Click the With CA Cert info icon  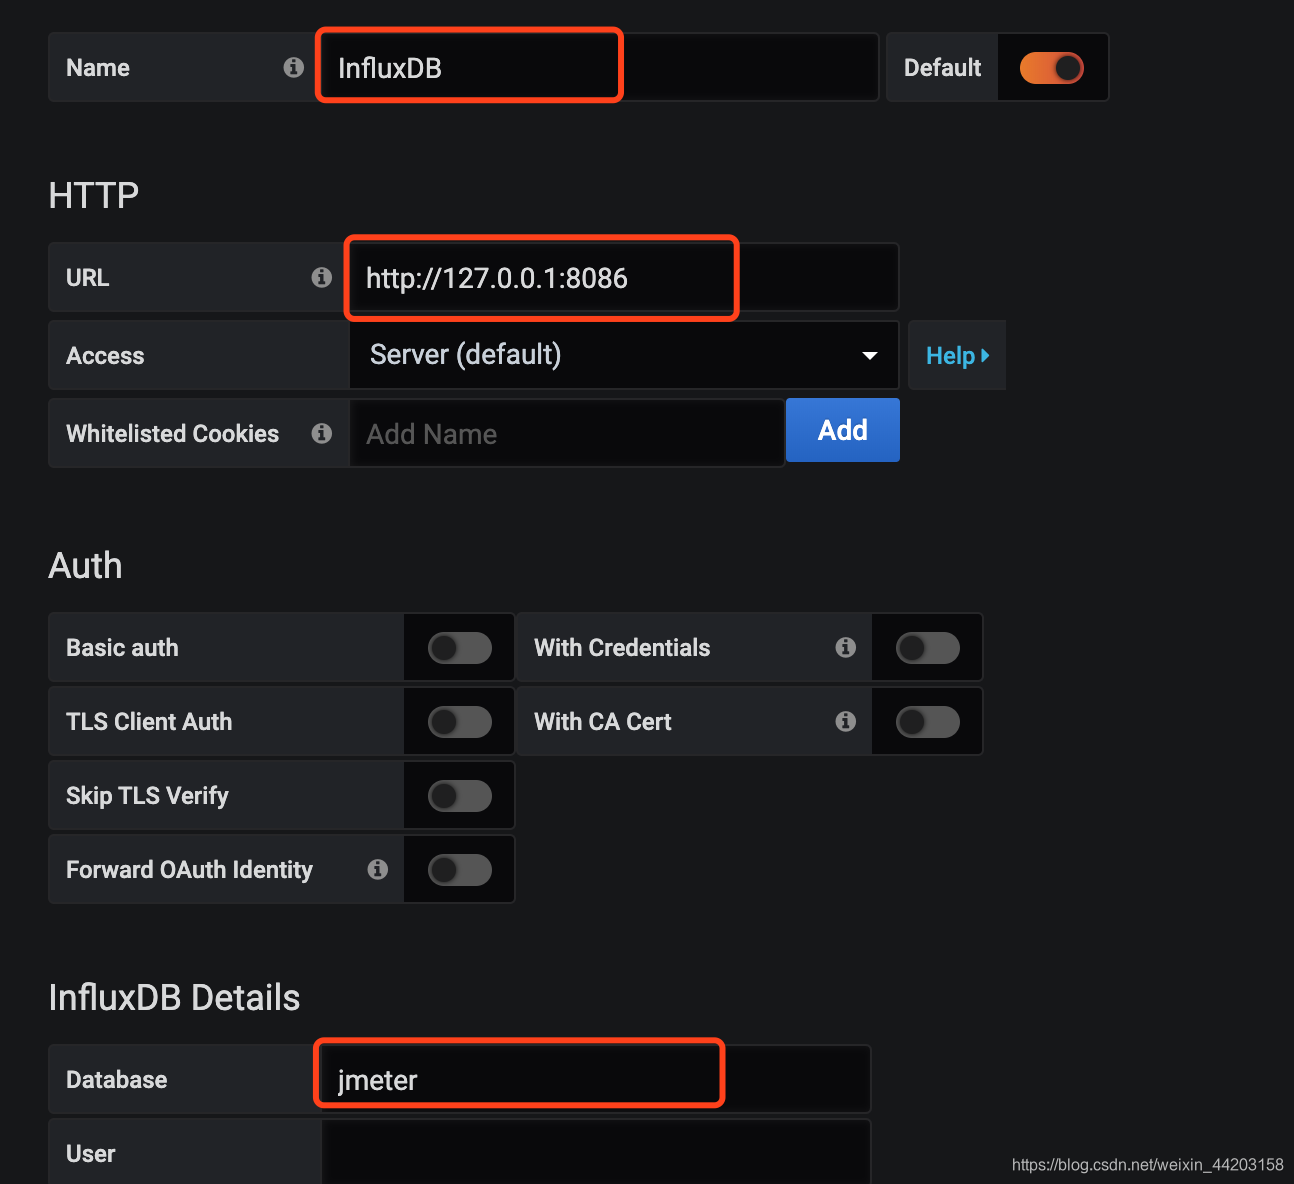pos(845,721)
